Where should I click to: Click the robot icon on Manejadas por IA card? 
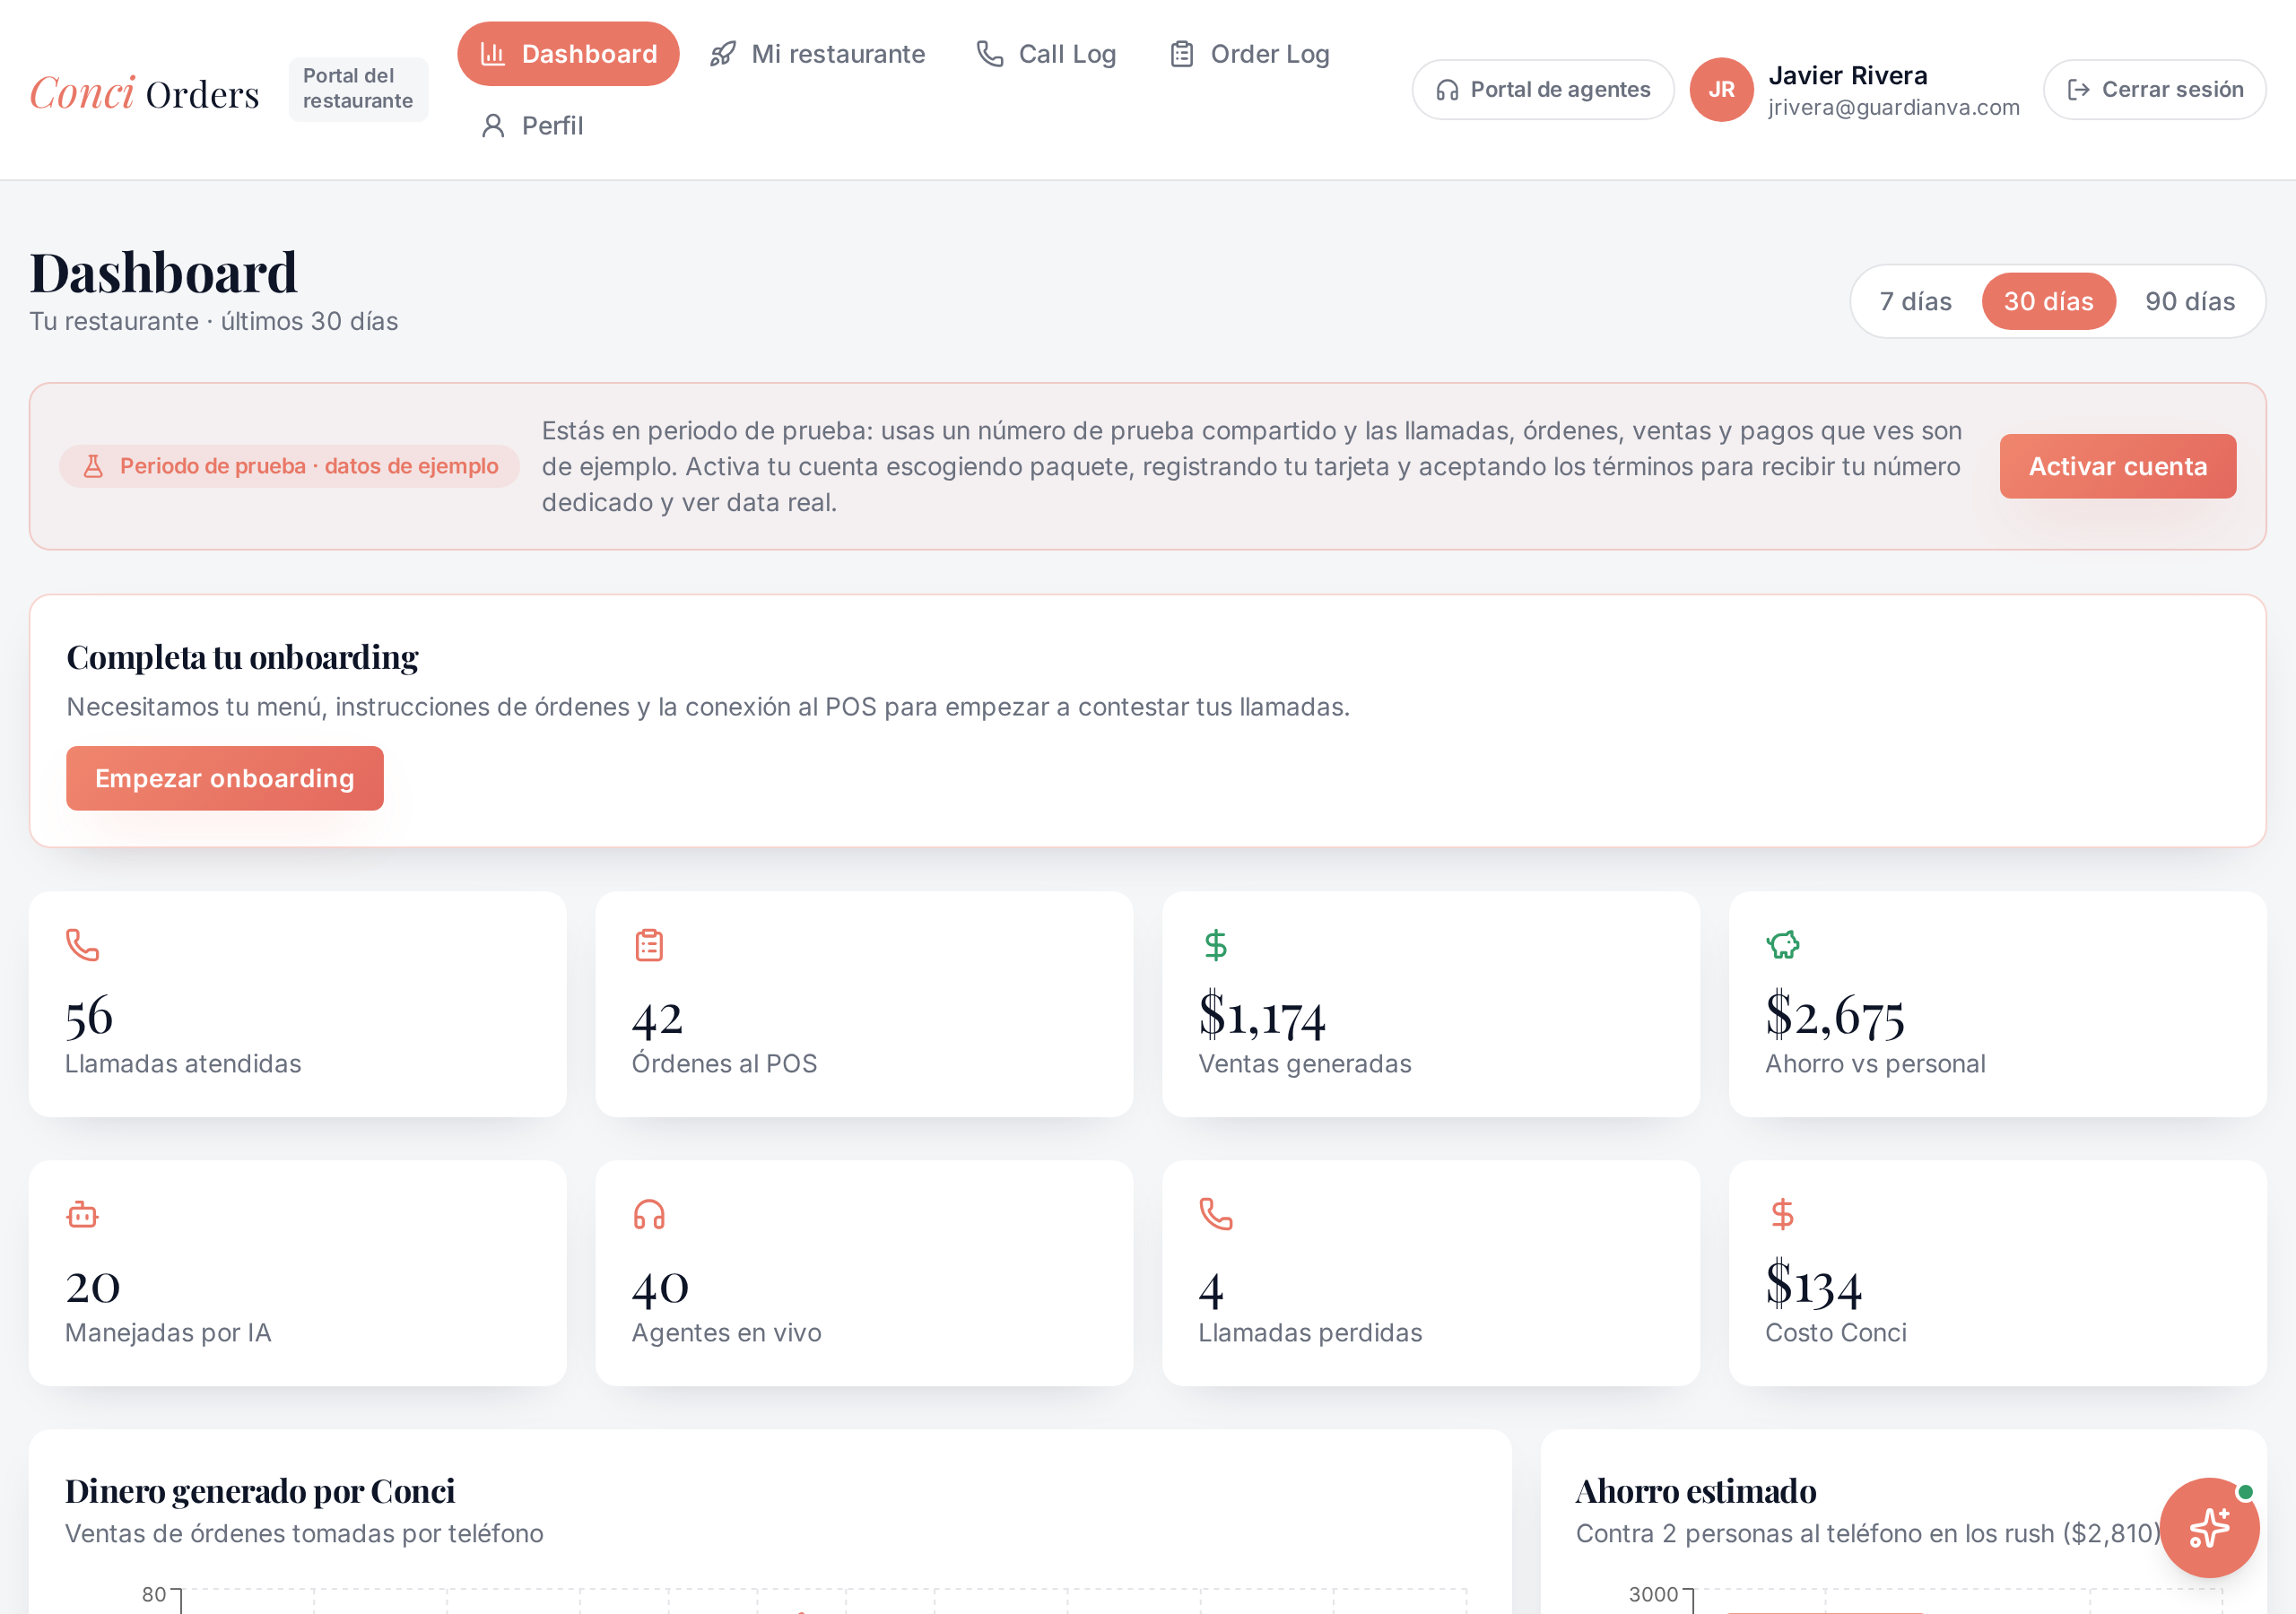pyautogui.click(x=83, y=1214)
